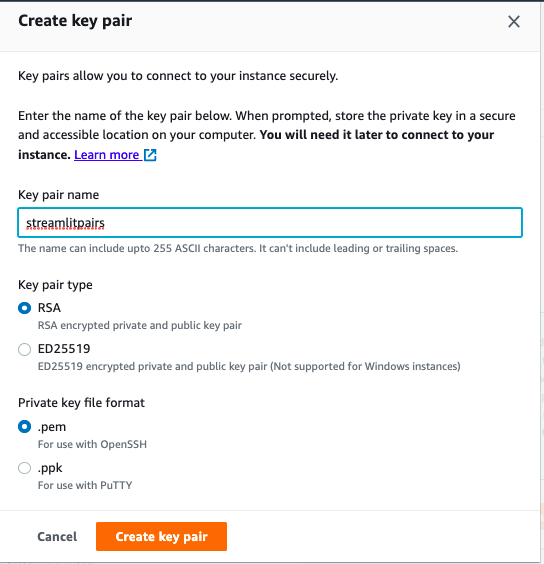The height and width of the screenshot is (564, 544).
Task: Click the 'Key pair name' field label
Action: (58, 195)
